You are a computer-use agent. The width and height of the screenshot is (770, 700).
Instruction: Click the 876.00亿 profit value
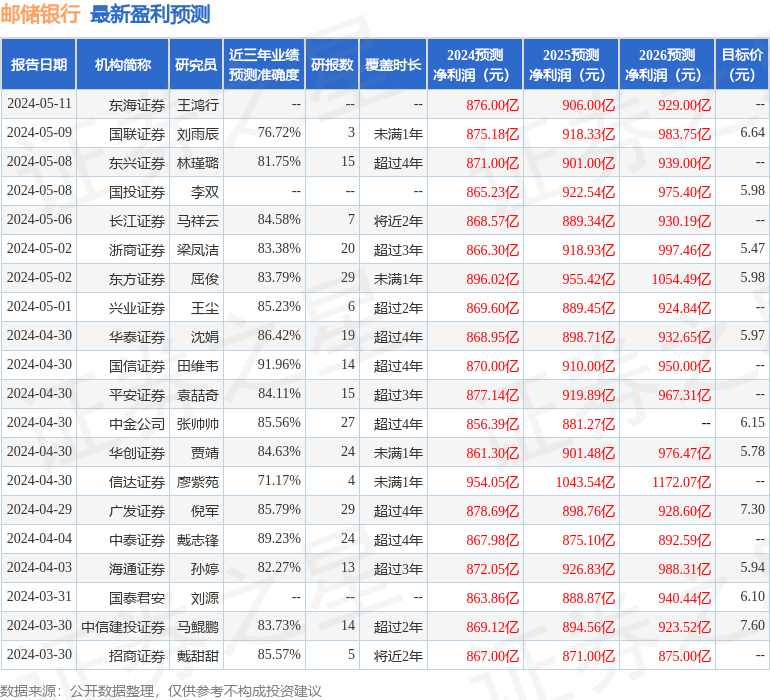click(493, 105)
